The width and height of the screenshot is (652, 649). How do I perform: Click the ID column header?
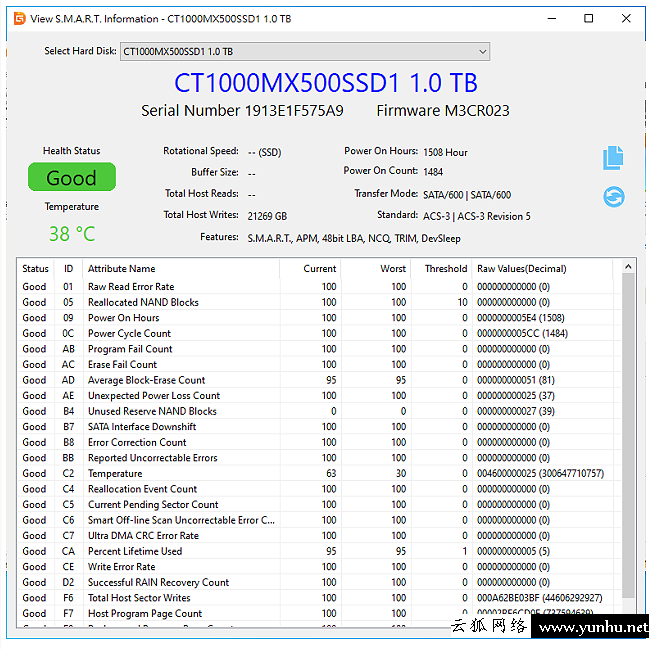point(68,269)
